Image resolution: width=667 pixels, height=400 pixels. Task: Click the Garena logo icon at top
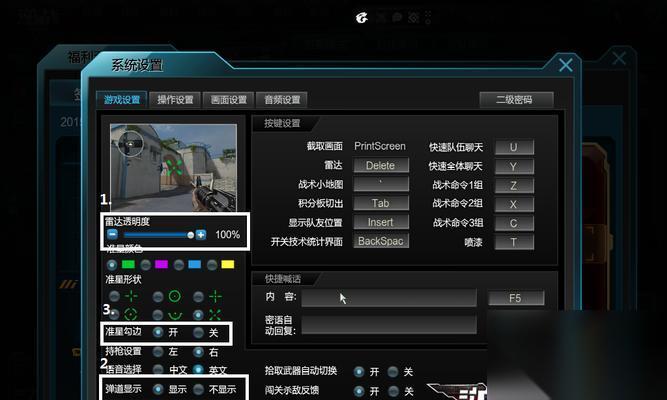coord(361,18)
